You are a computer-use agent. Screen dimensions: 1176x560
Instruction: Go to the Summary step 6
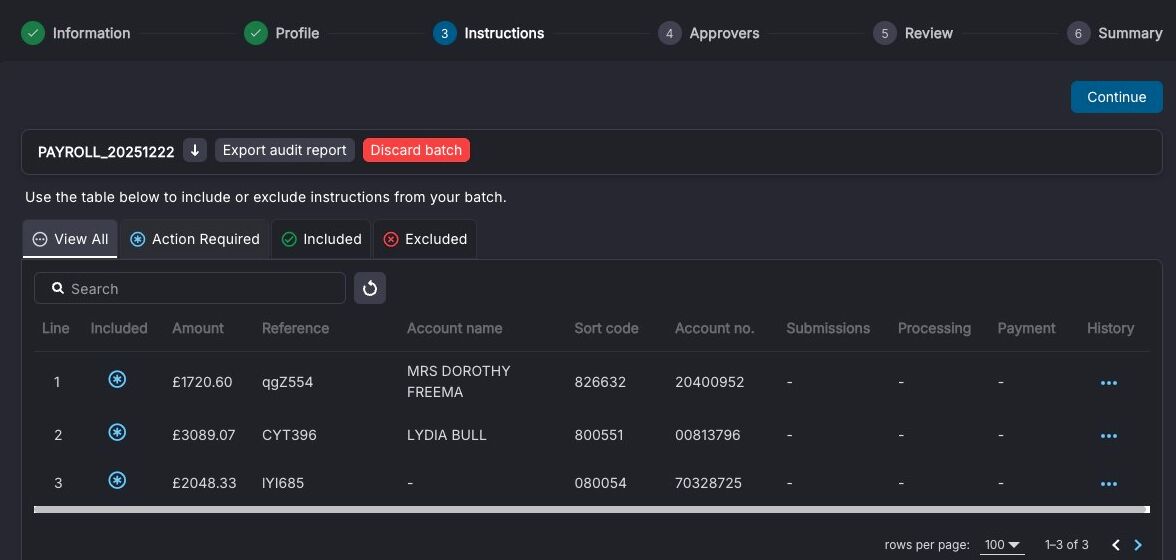pyautogui.click(x=1114, y=33)
